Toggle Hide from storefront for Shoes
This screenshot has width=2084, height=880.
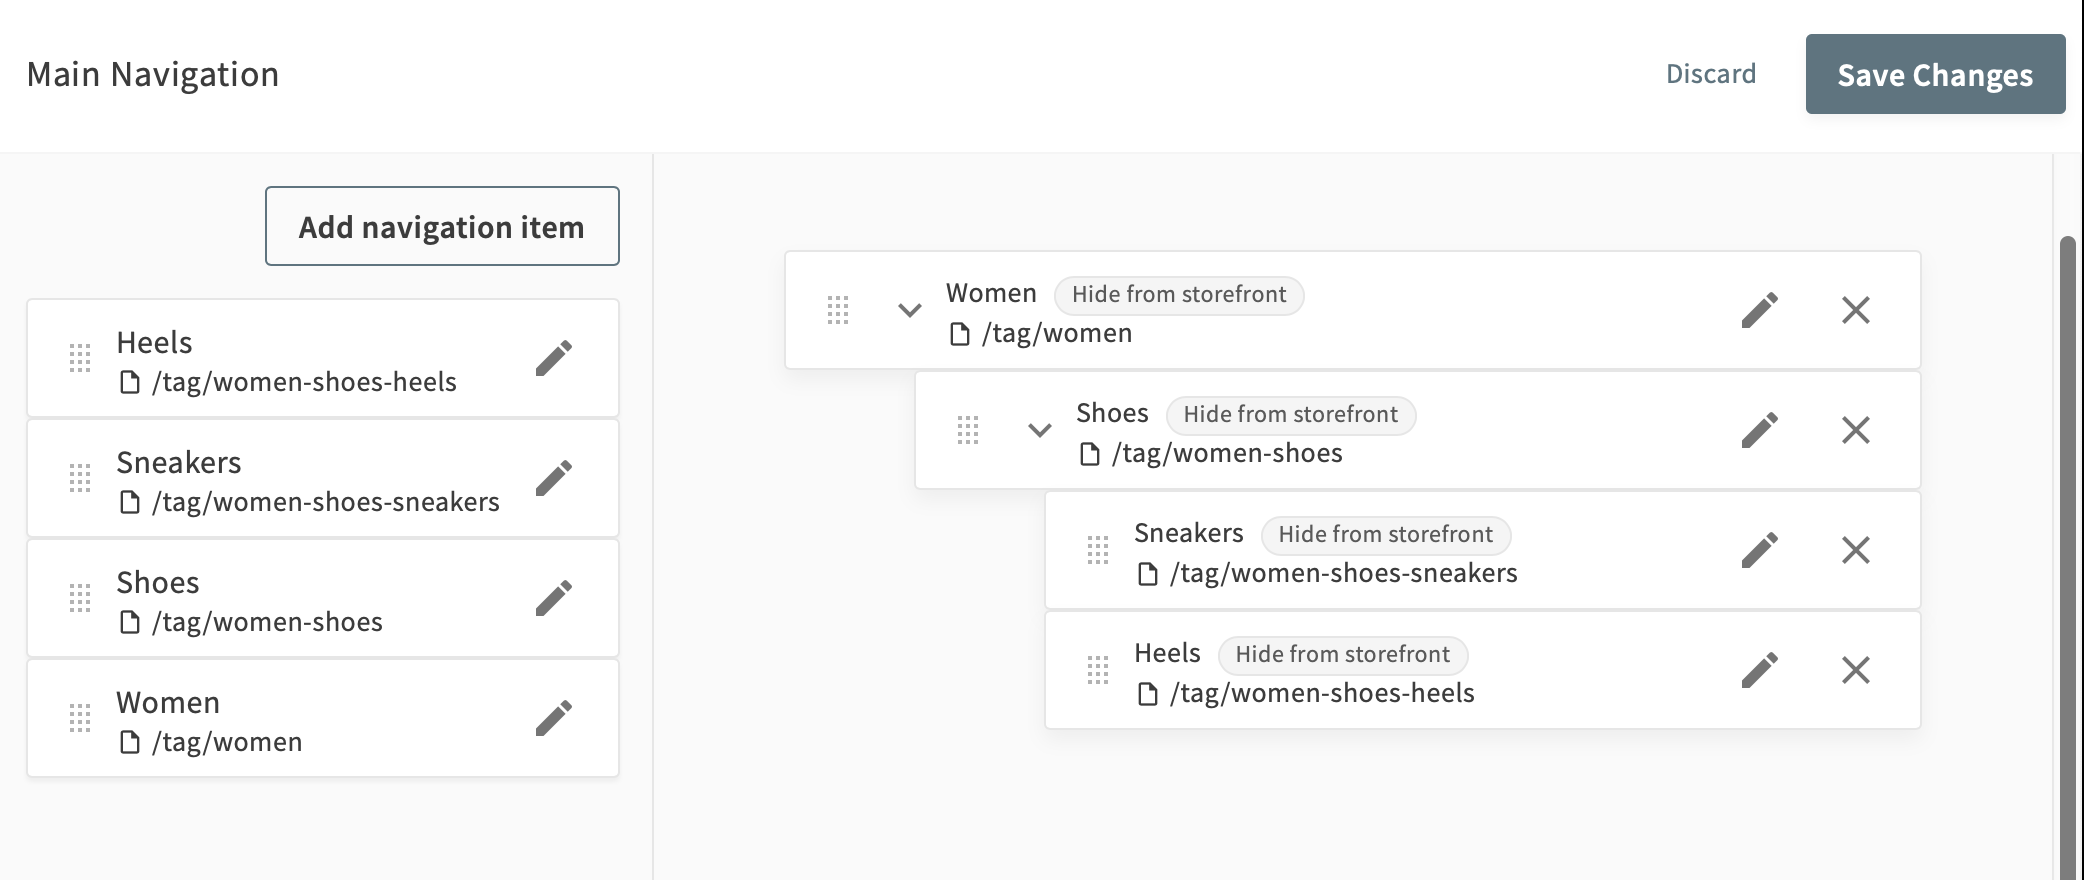point(1290,415)
